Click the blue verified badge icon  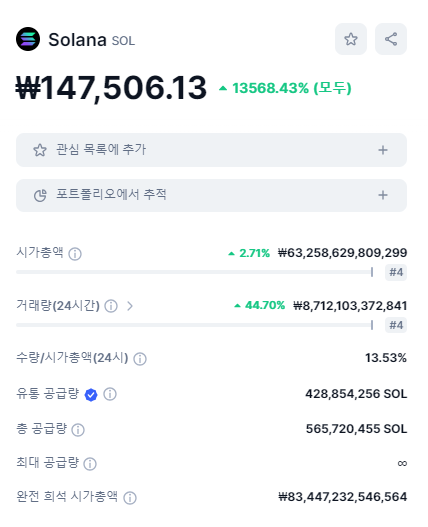pos(91,395)
